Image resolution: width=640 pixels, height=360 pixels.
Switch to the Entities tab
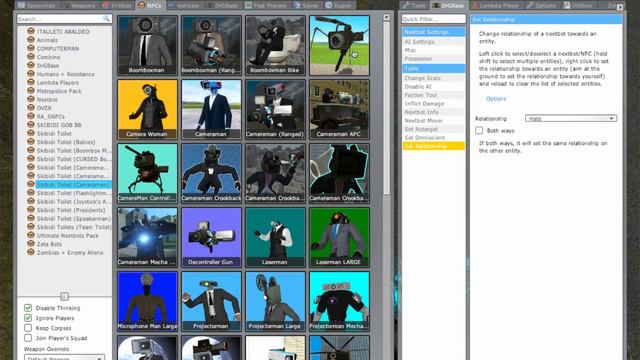click(117, 5)
